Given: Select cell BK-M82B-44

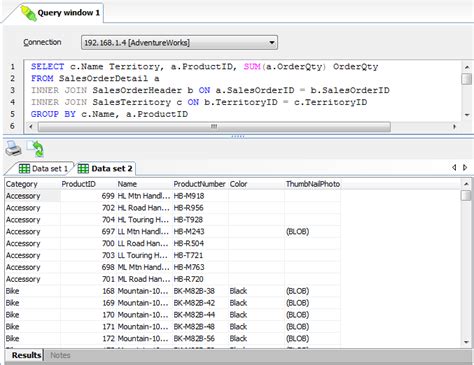Looking at the screenshot, I should tap(200, 315).
